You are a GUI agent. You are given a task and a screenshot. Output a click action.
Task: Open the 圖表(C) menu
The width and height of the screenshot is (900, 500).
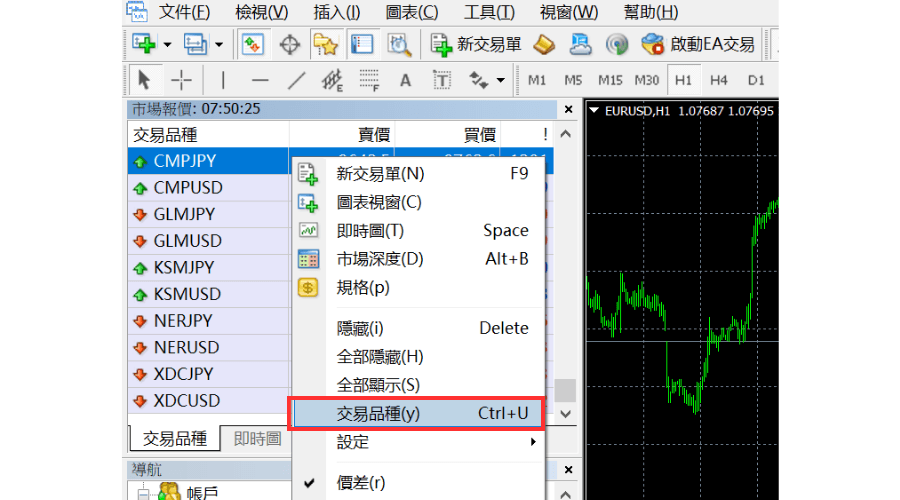click(412, 12)
